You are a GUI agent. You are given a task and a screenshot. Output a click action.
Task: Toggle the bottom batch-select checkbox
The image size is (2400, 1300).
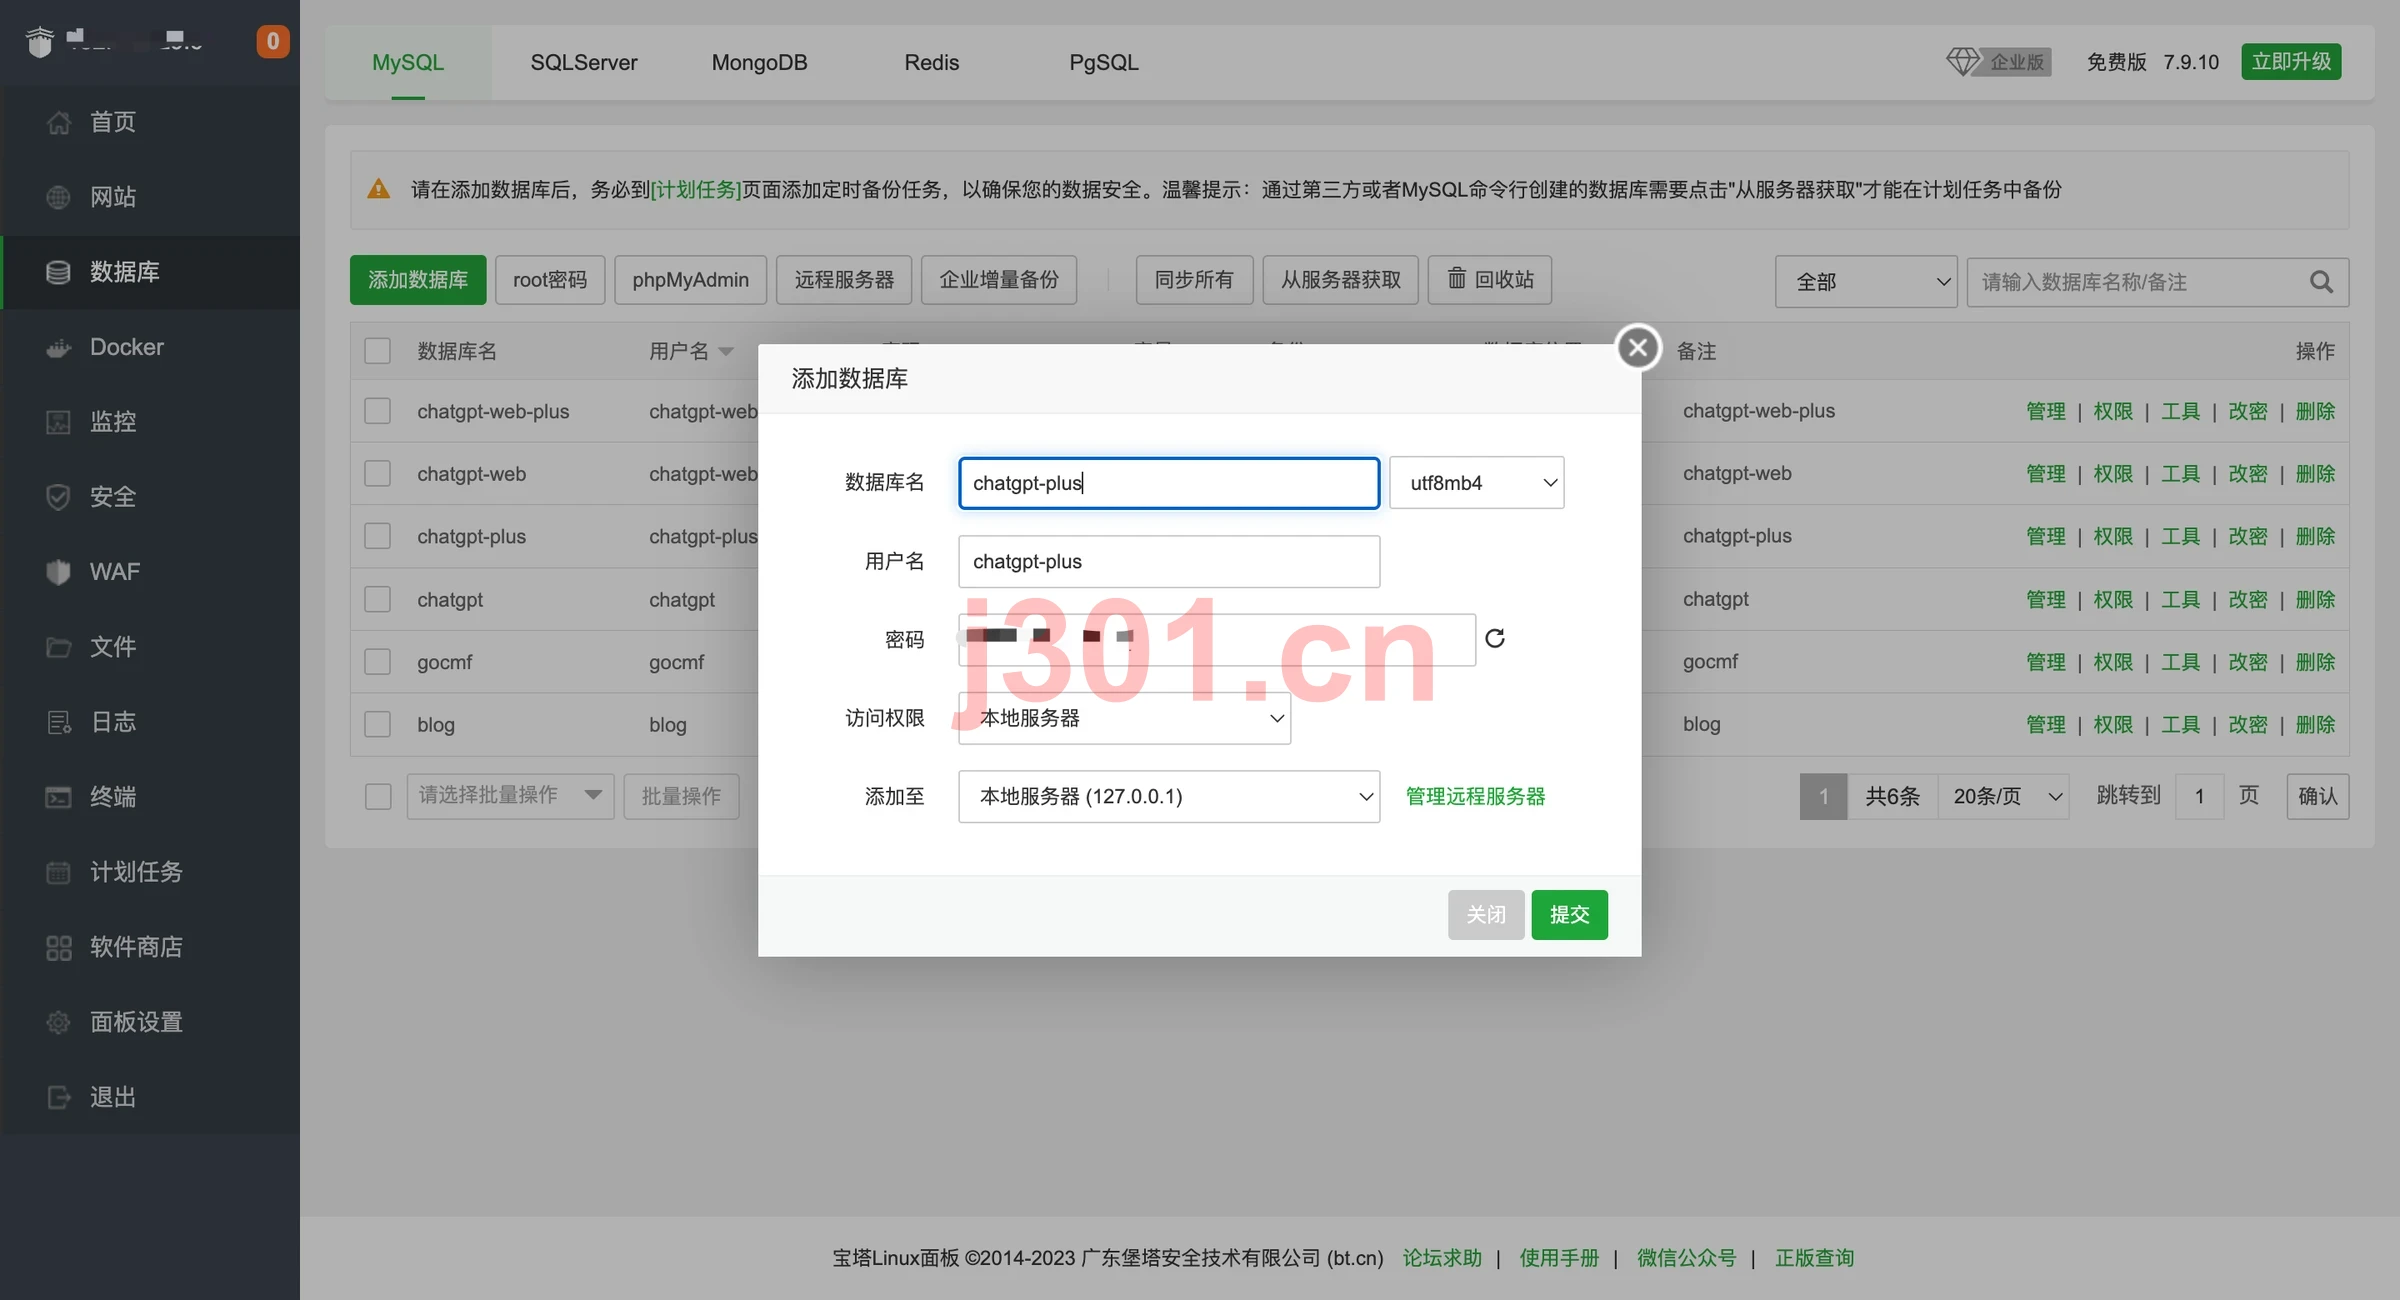point(377,796)
